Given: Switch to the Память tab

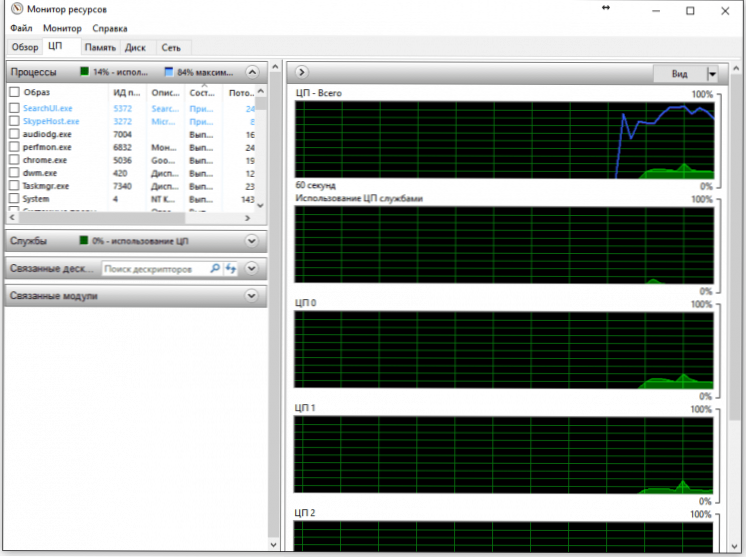Looking at the screenshot, I should [100, 47].
